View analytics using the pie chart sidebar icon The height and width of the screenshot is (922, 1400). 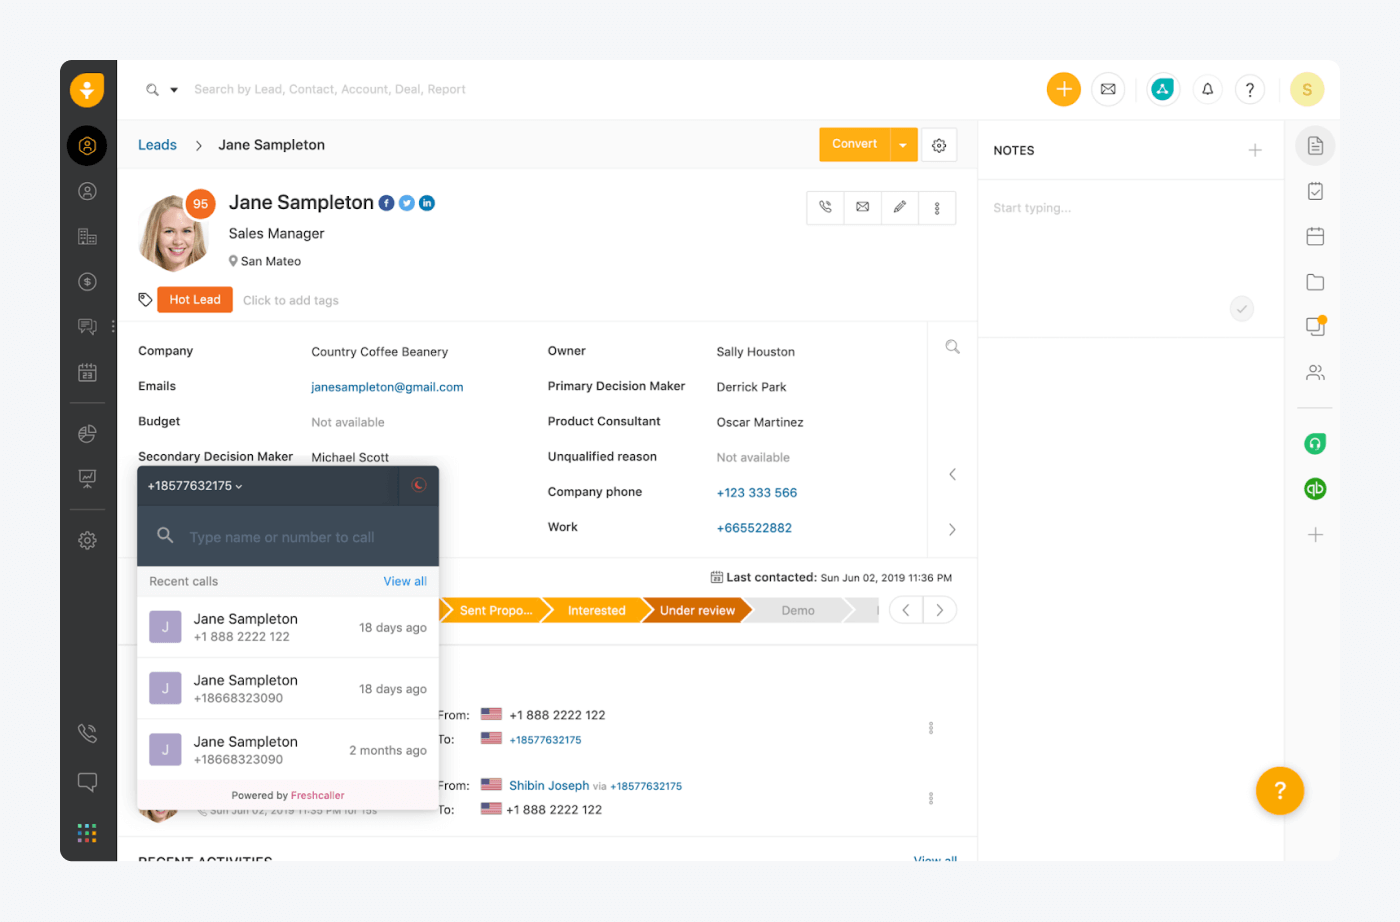click(x=87, y=433)
